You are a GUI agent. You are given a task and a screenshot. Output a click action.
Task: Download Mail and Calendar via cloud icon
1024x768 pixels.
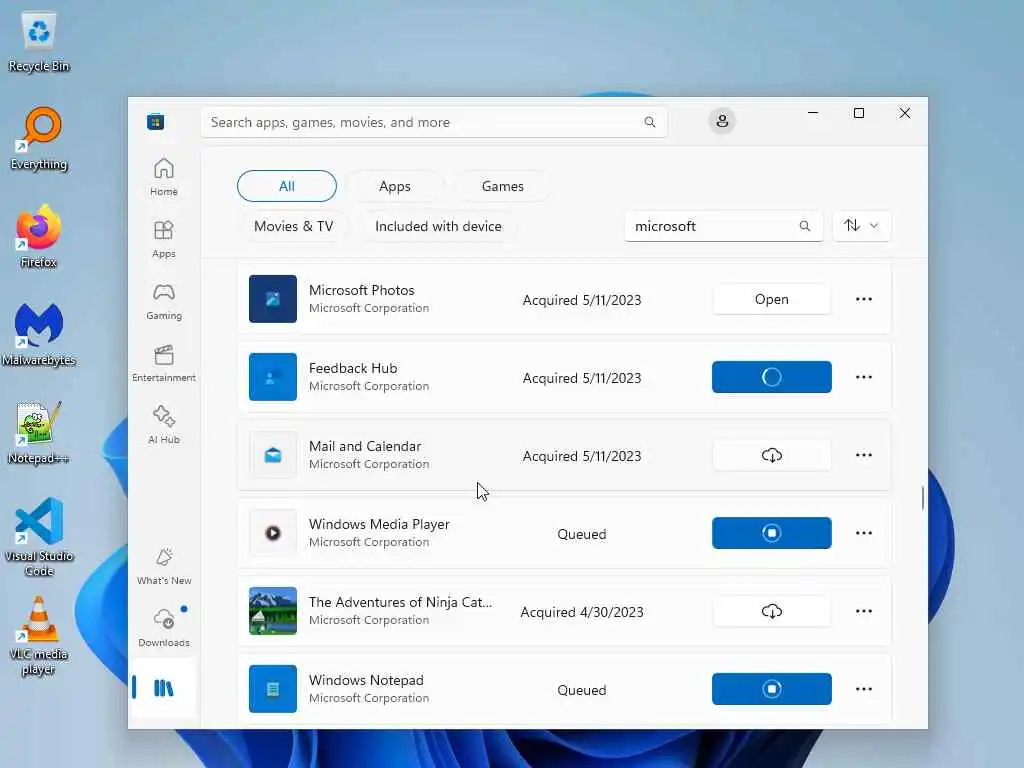[x=771, y=455]
